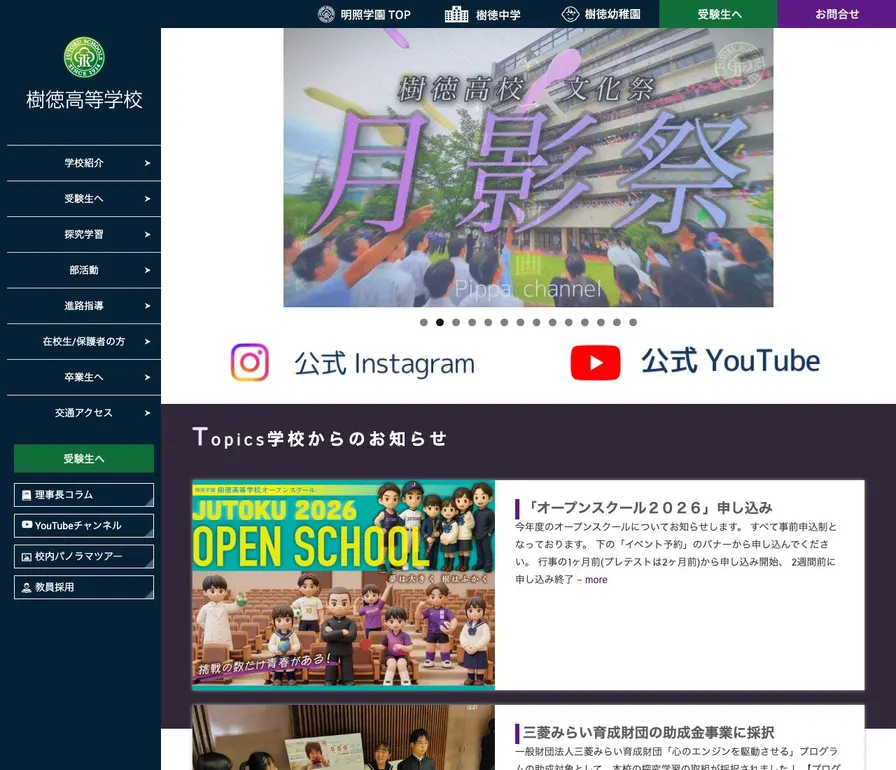Open the official Instagram icon

(250, 362)
